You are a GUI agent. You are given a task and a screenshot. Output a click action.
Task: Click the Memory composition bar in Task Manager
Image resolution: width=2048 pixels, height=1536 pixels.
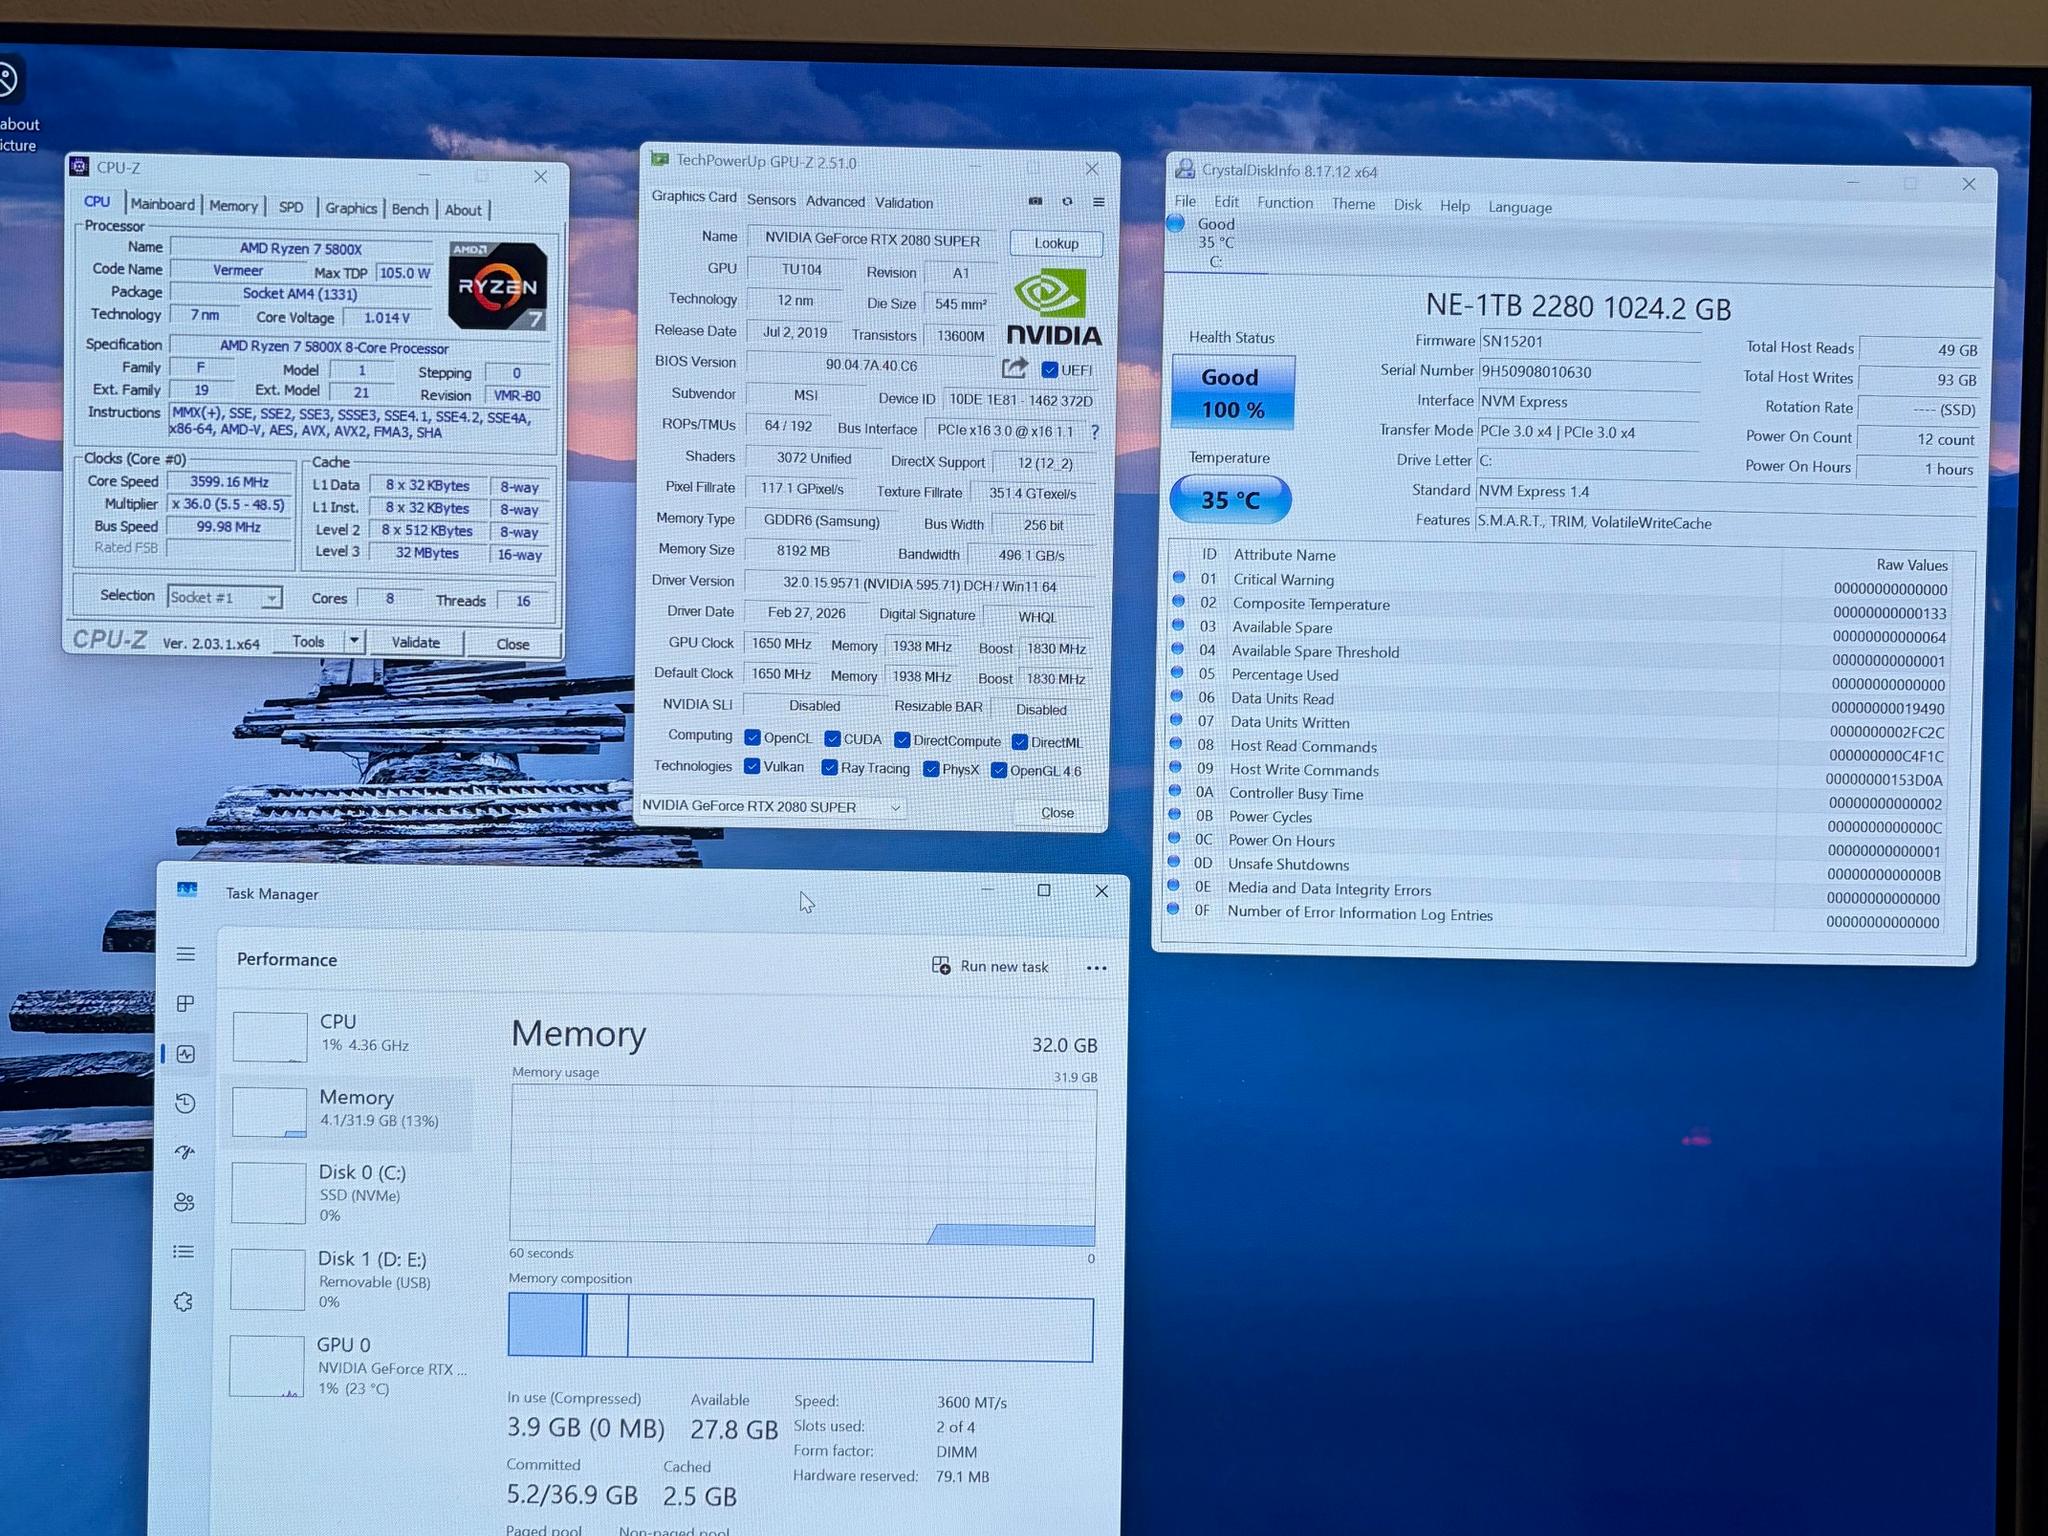pos(800,1327)
